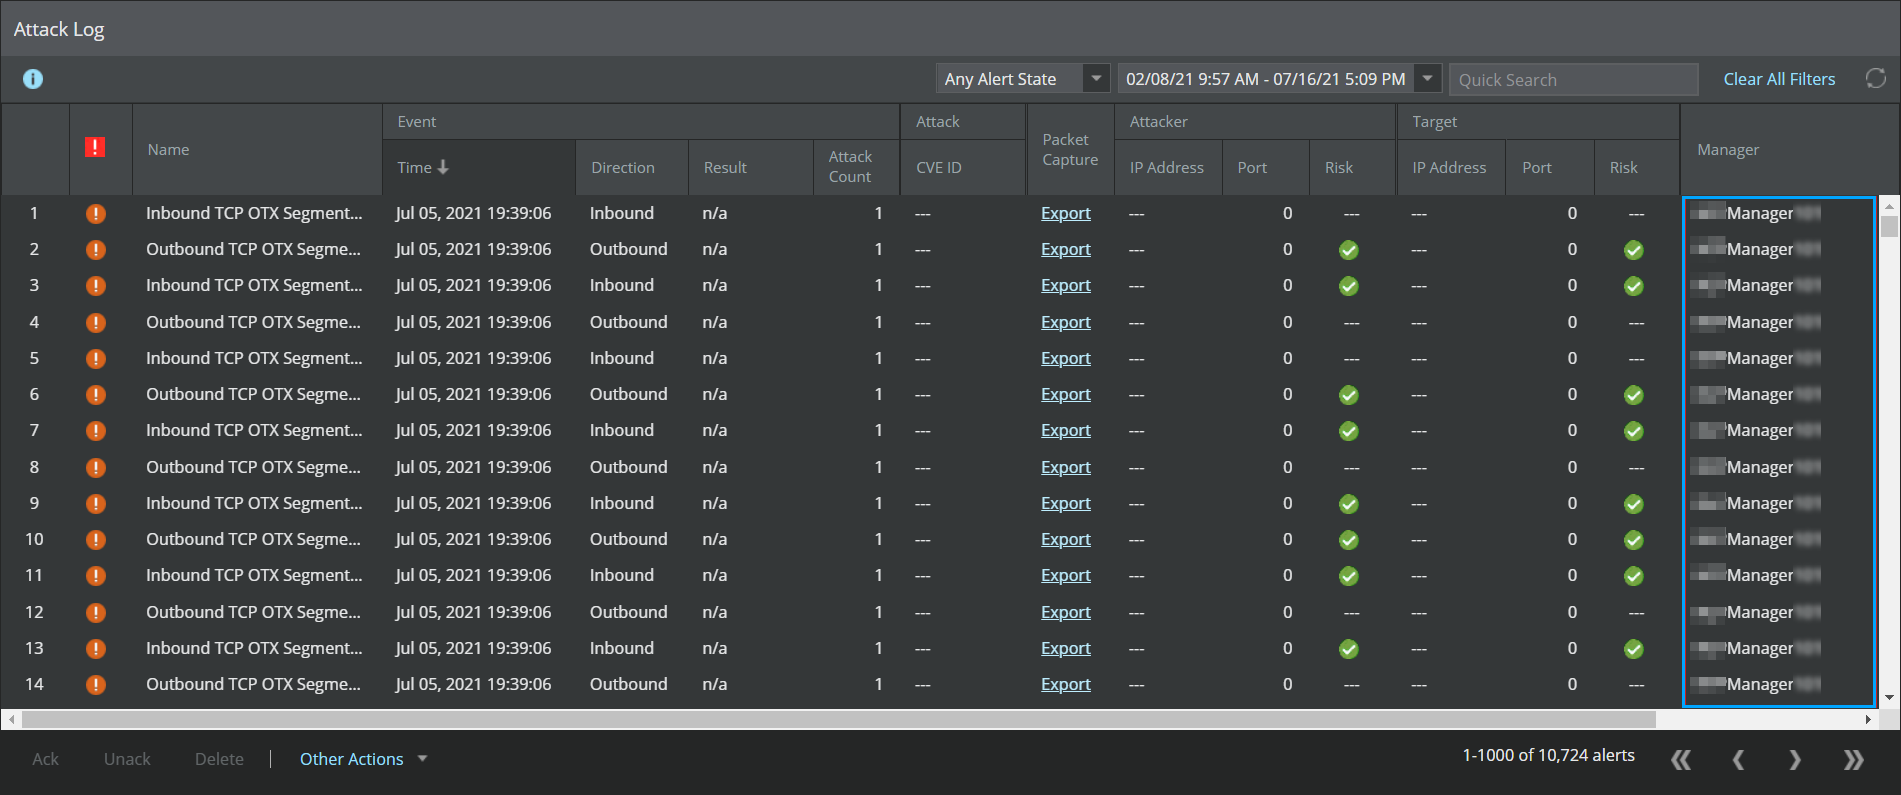Expand the Other Actions menu
The height and width of the screenshot is (795, 1901).
point(364,759)
